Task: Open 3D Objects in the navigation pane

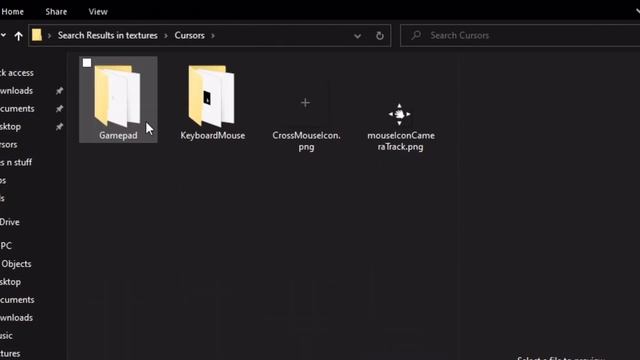Action: pyautogui.click(x=16, y=264)
